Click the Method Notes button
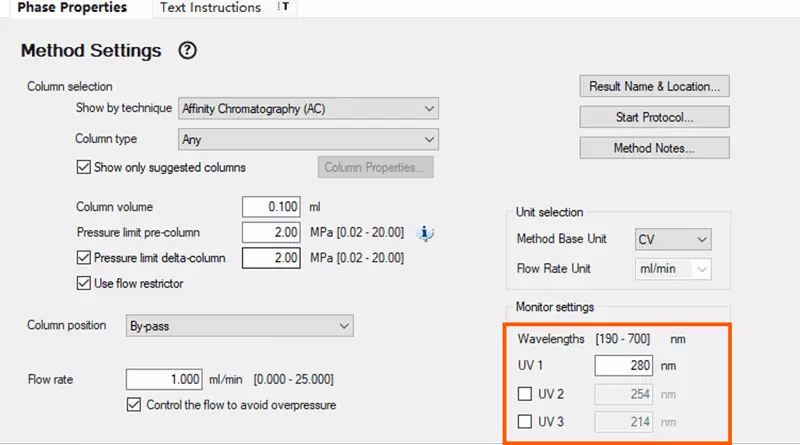The image size is (800, 445). click(x=654, y=148)
